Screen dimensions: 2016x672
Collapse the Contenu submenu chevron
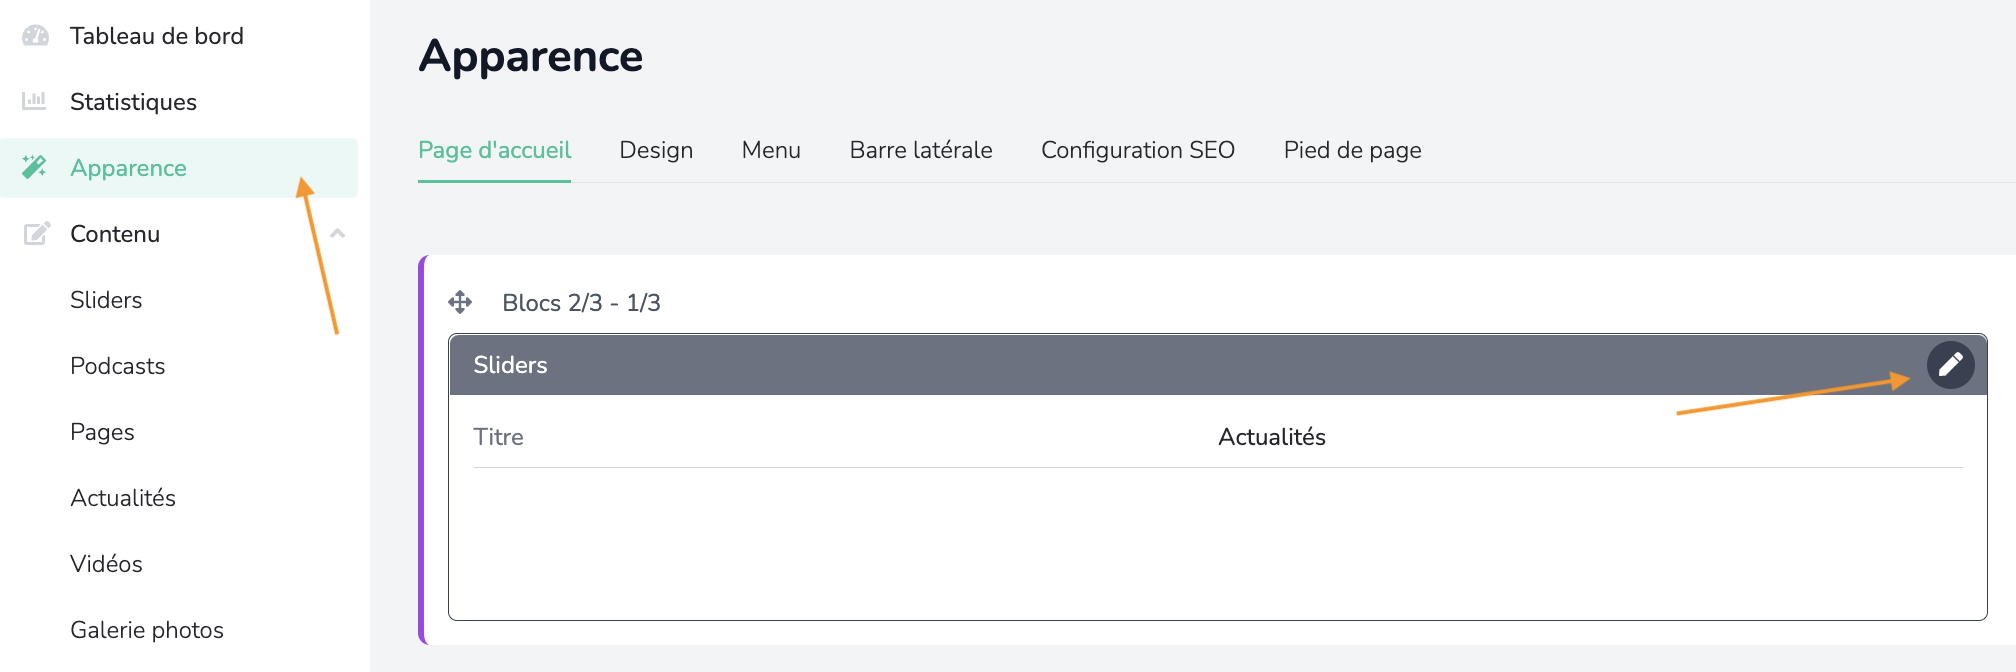pos(338,234)
